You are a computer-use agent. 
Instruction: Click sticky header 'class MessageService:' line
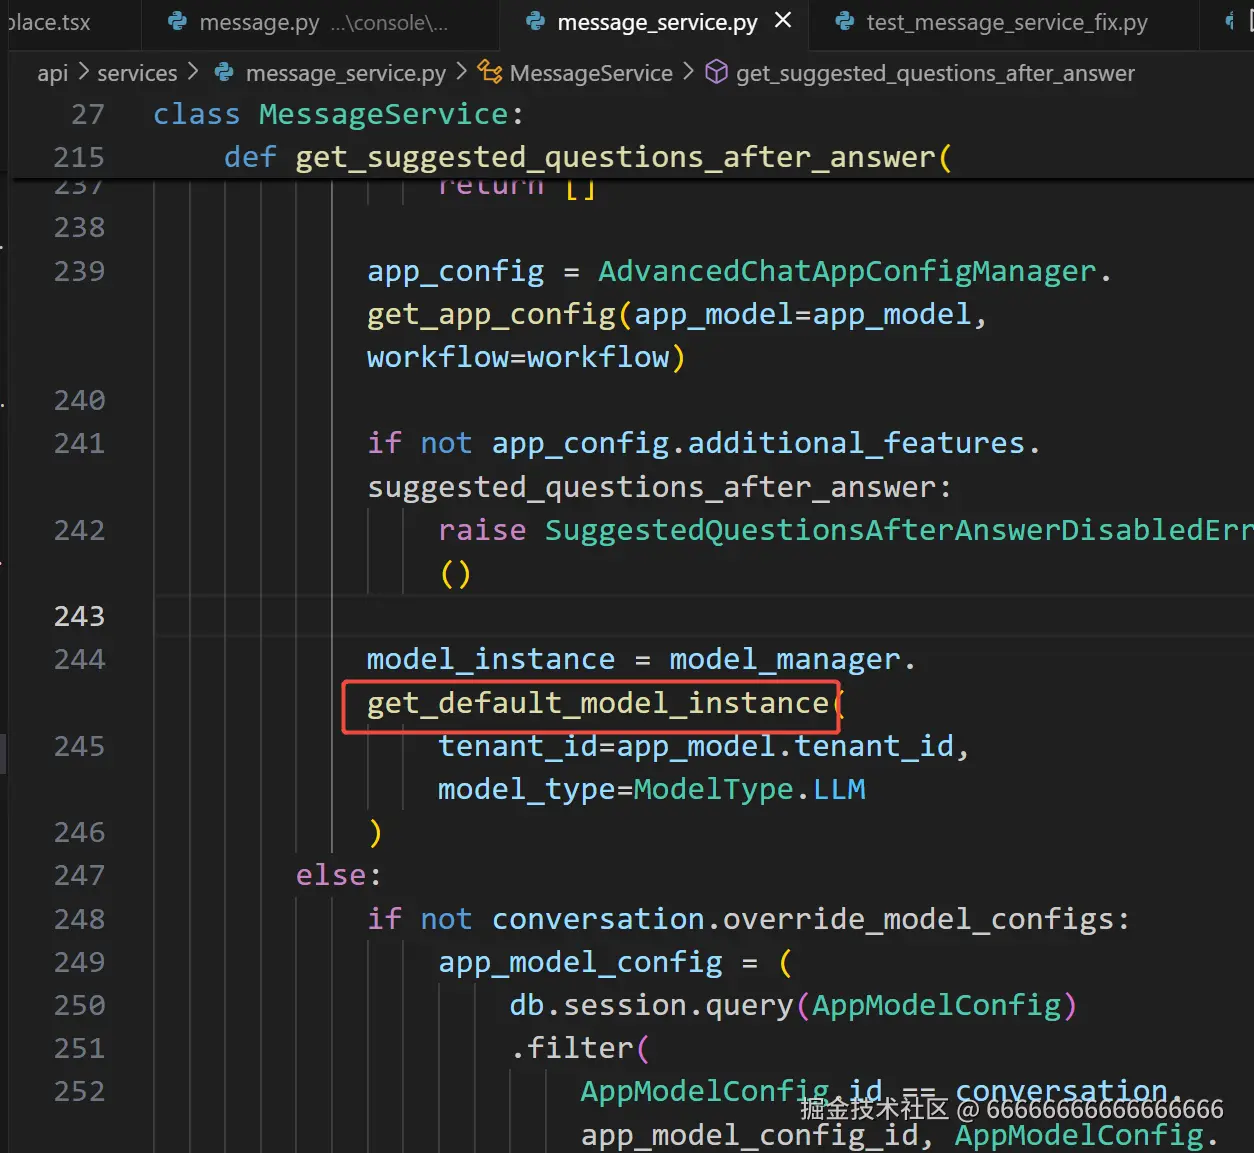[x=338, y=114]
